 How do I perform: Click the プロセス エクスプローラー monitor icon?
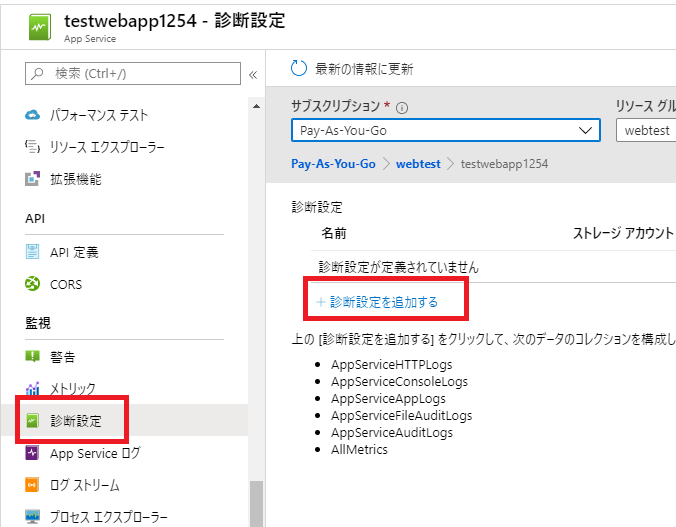[32, 516]
